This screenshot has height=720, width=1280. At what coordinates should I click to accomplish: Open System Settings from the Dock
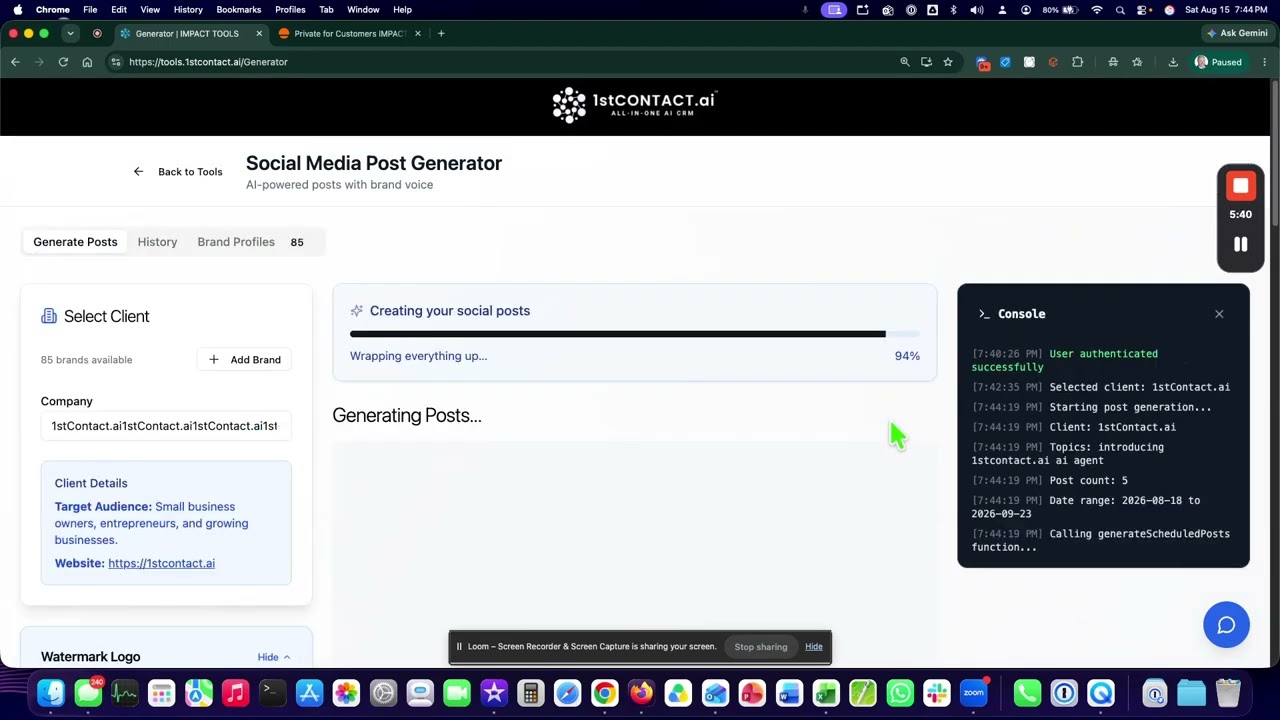pyautogui.click(x=383, y=693)
